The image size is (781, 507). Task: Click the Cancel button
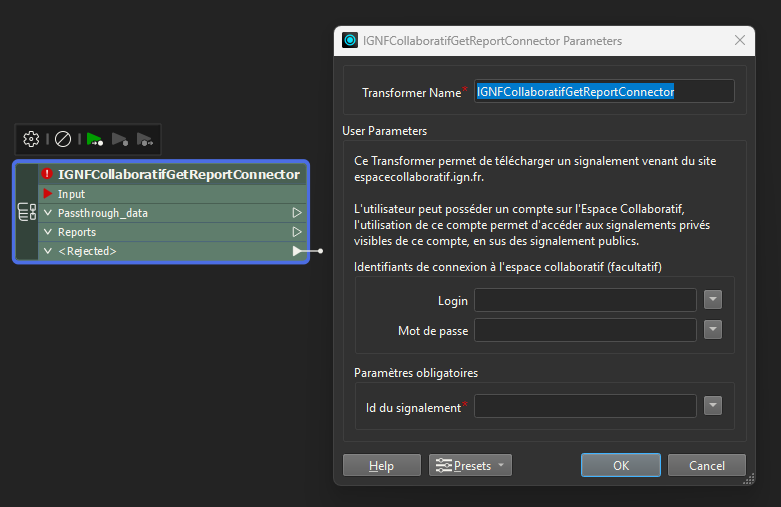click(707, 465)
